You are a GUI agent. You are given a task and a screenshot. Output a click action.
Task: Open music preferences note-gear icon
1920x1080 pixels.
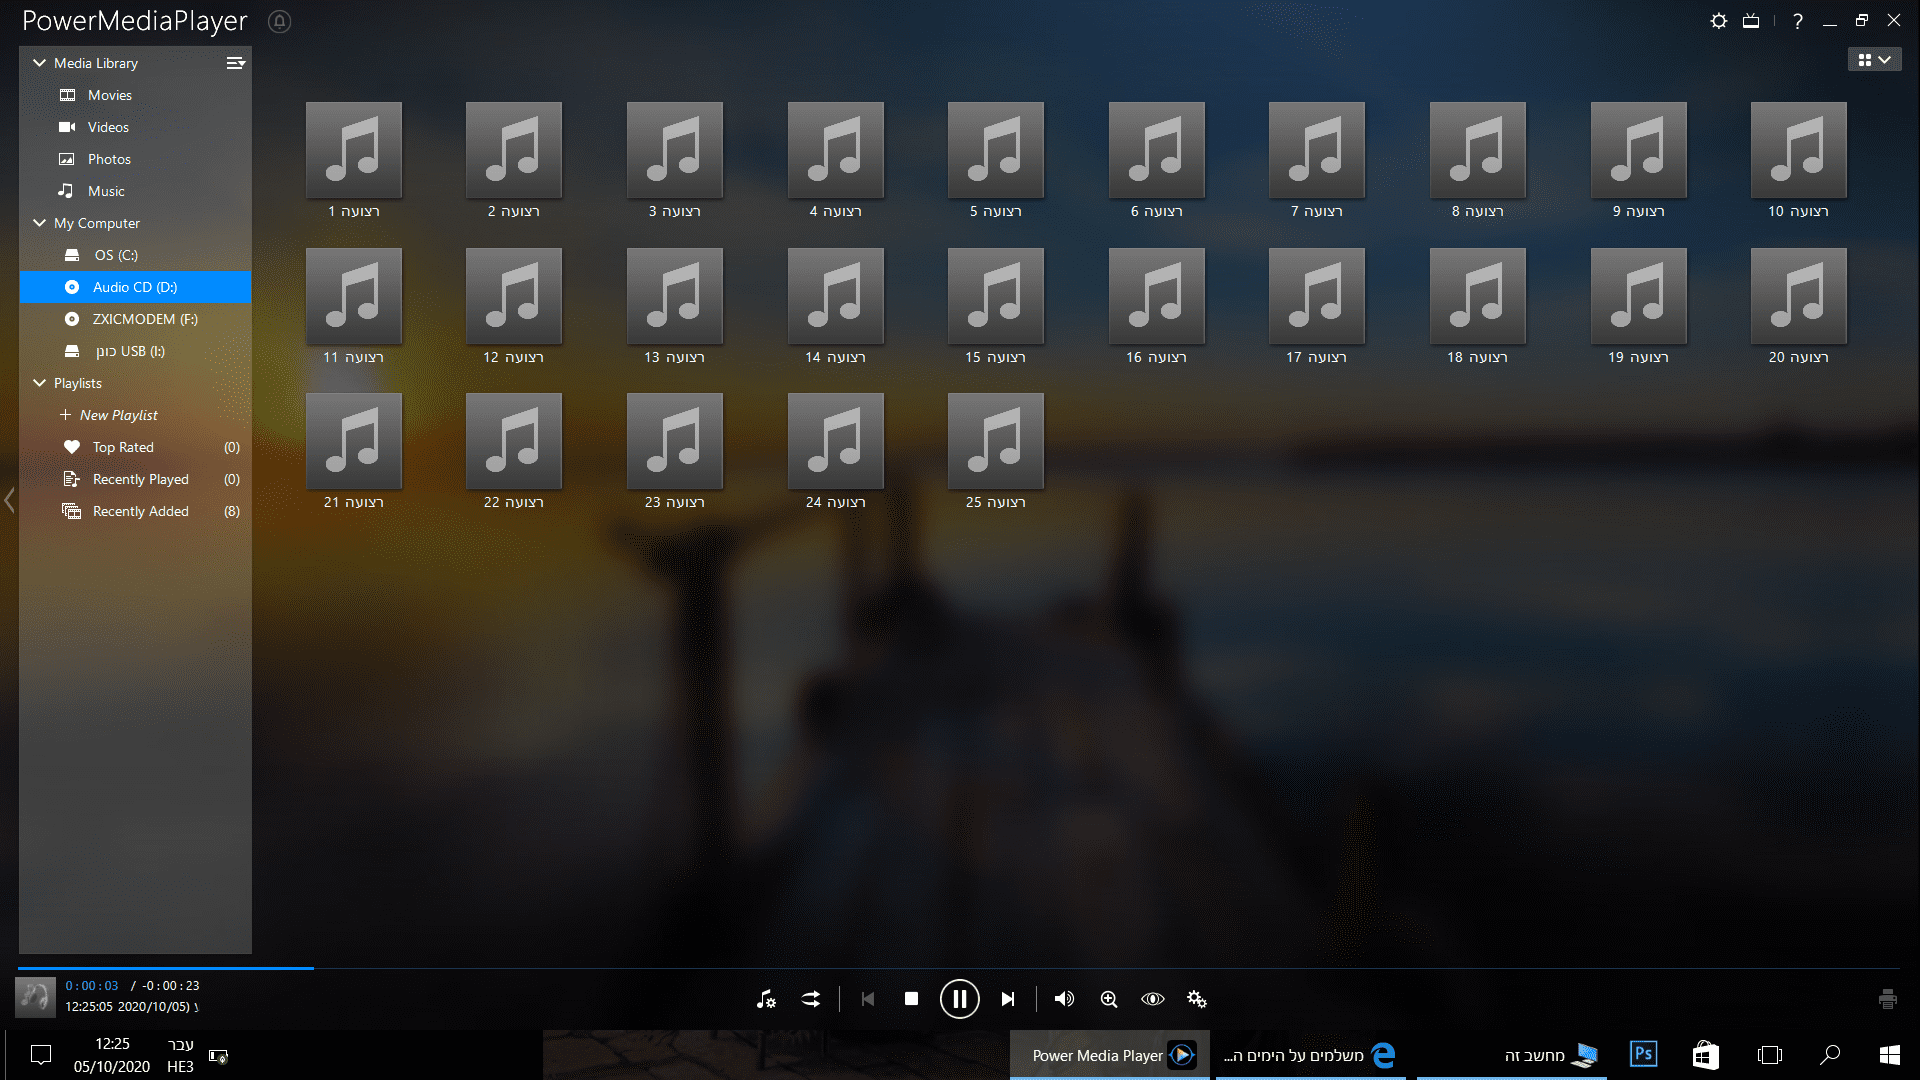point(766,999)
